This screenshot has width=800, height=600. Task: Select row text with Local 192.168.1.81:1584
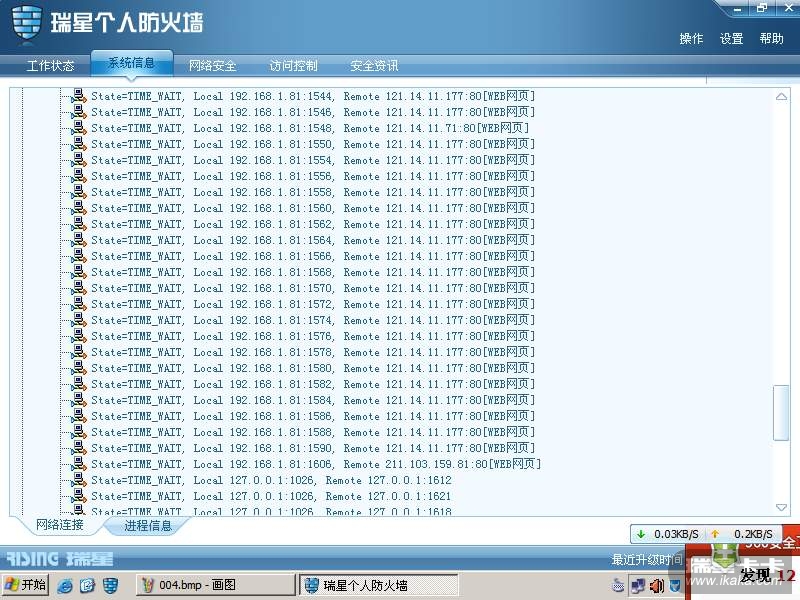[313, 400]
